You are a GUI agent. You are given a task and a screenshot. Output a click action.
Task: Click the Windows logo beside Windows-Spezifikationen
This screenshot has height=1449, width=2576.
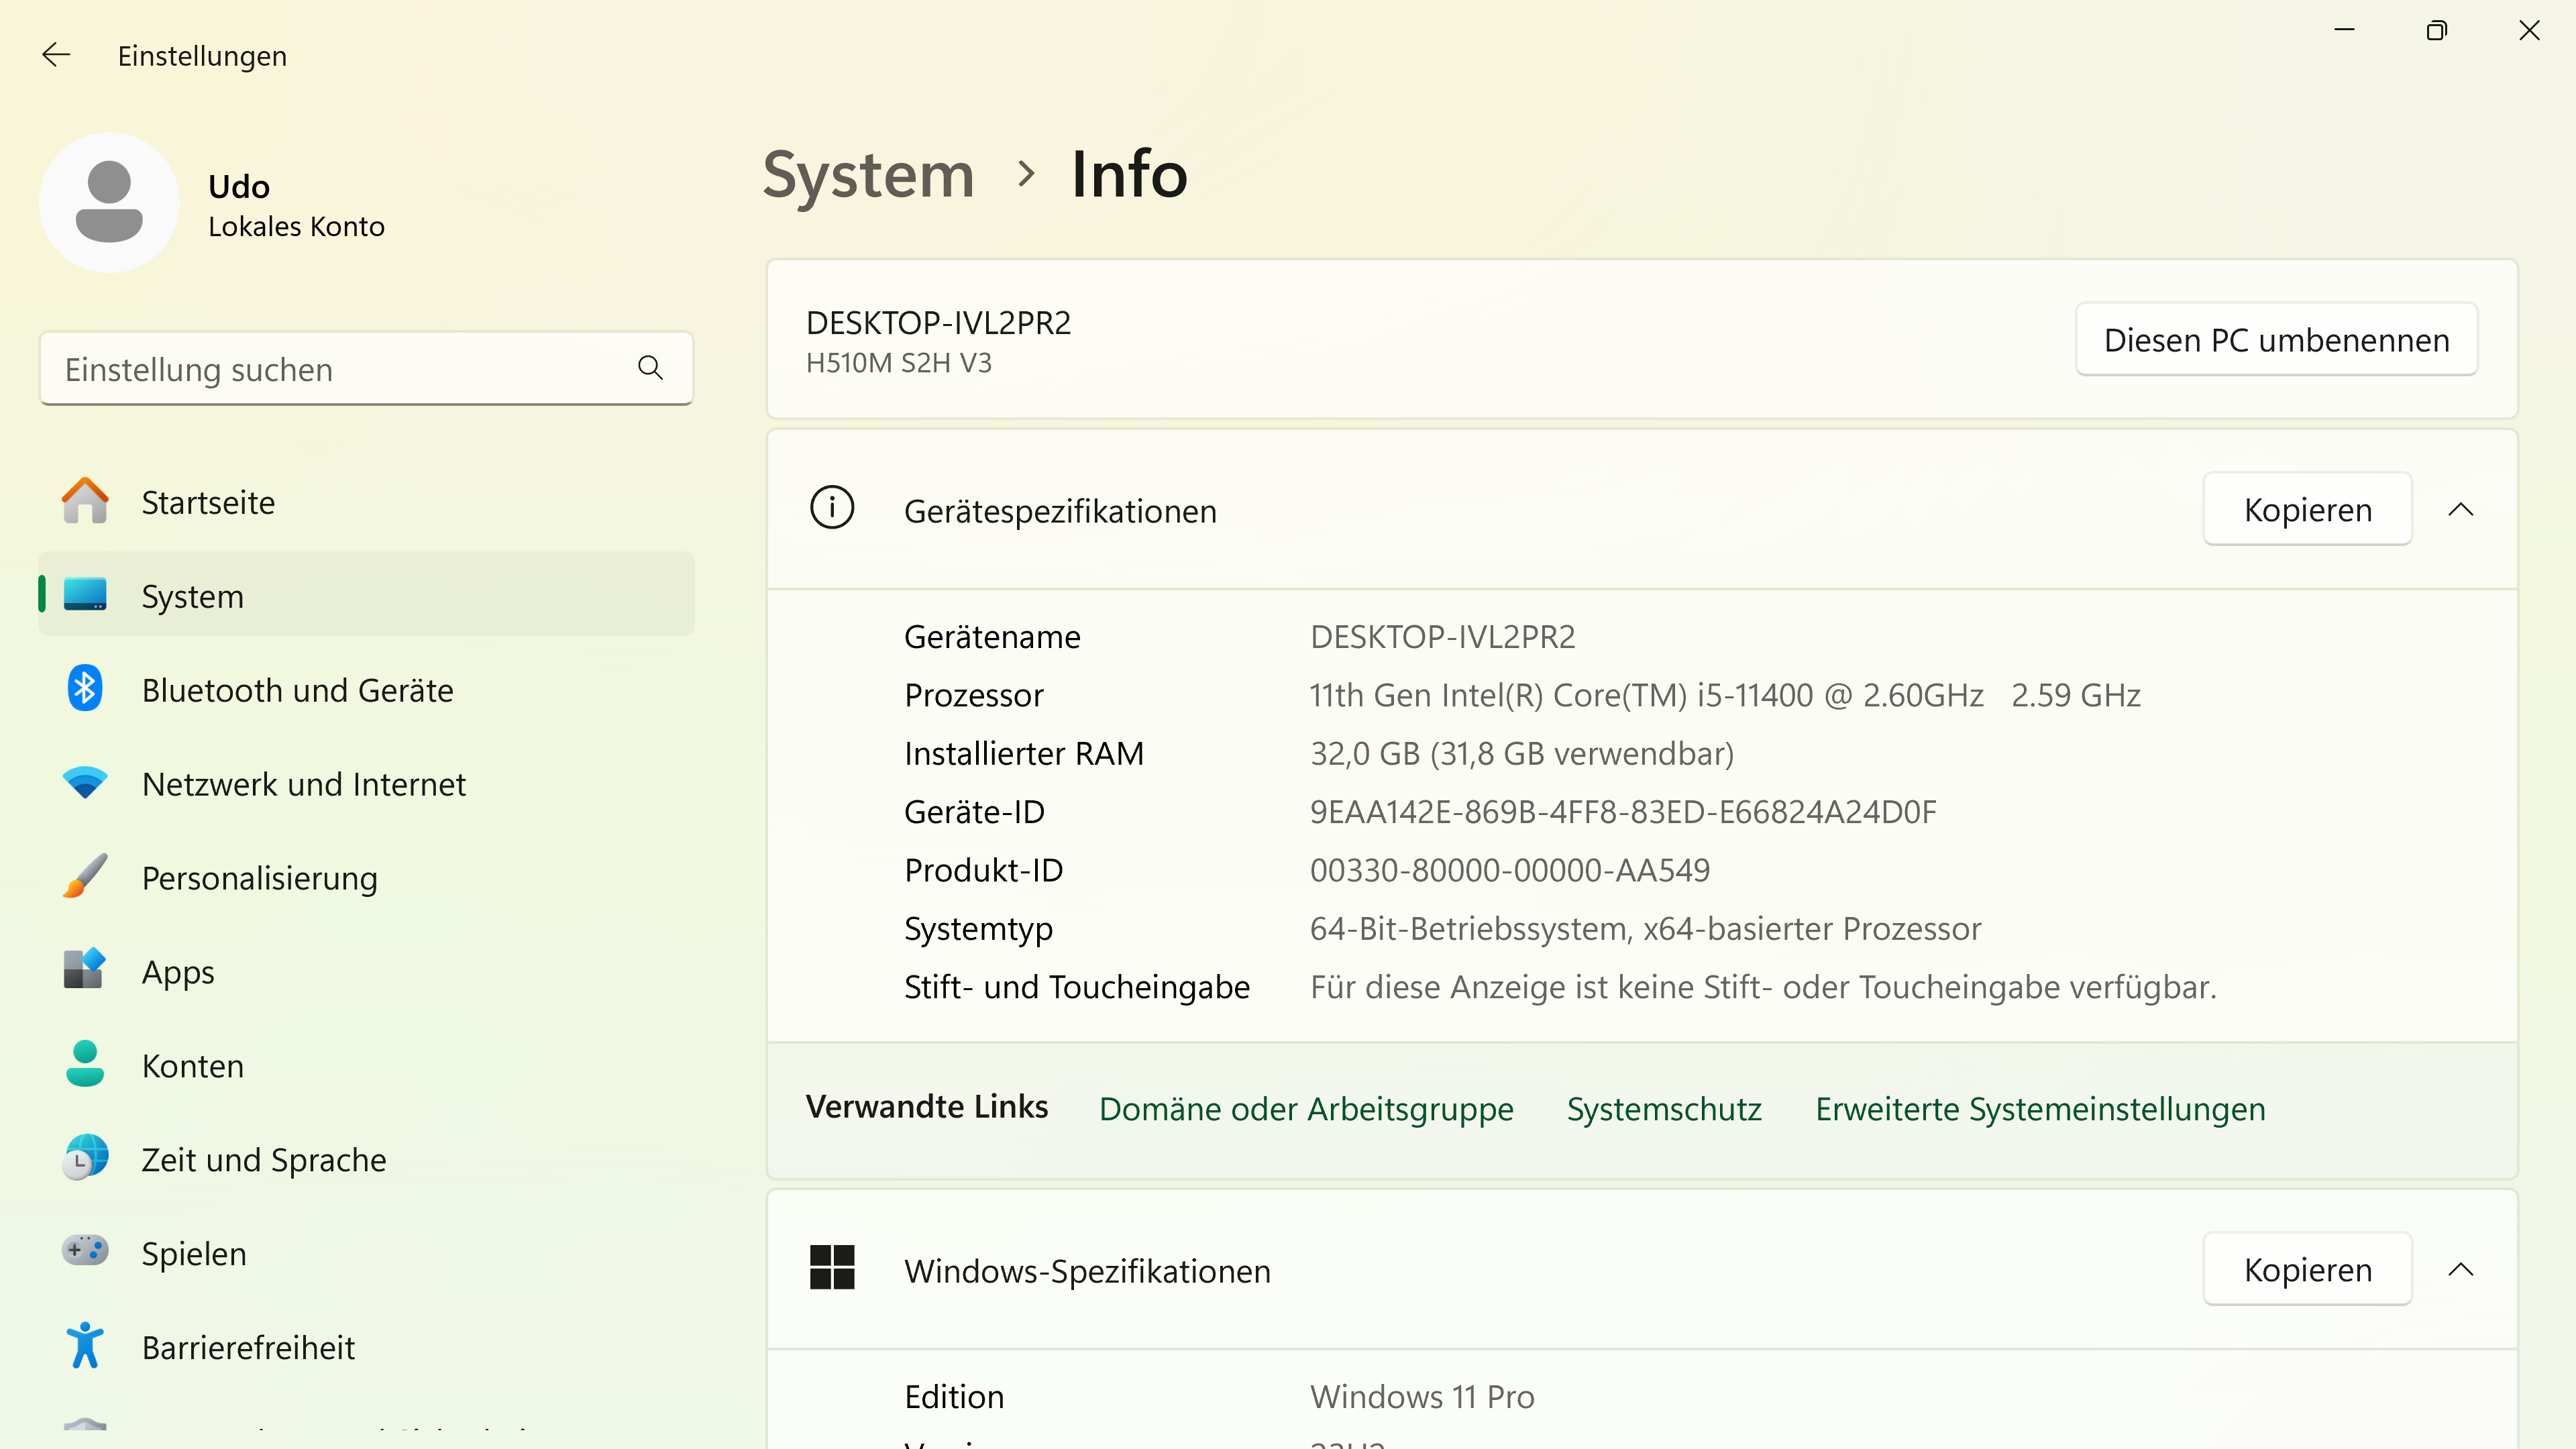click(832, 1268)
